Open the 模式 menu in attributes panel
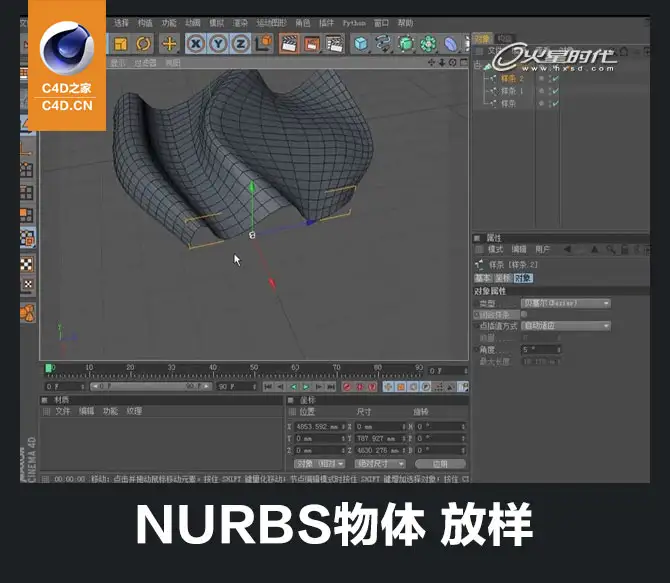The height and width of the screenshot is (583, 670). [x=496, y=249]
